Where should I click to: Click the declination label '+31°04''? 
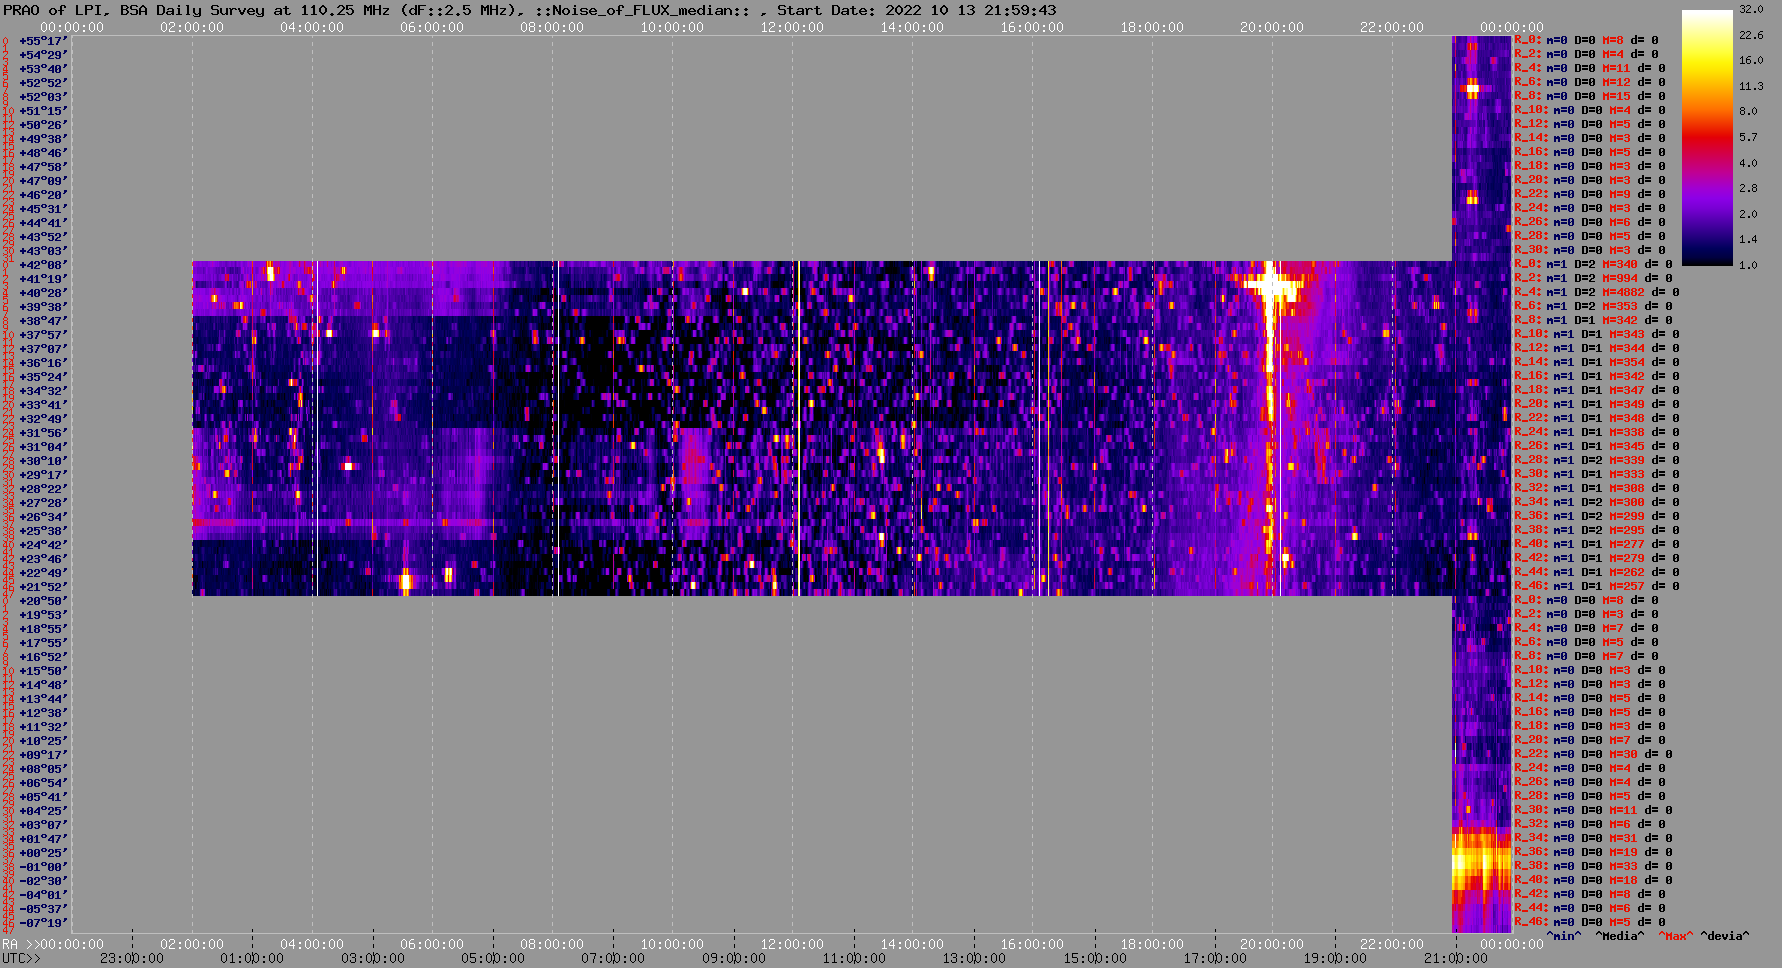43,447
